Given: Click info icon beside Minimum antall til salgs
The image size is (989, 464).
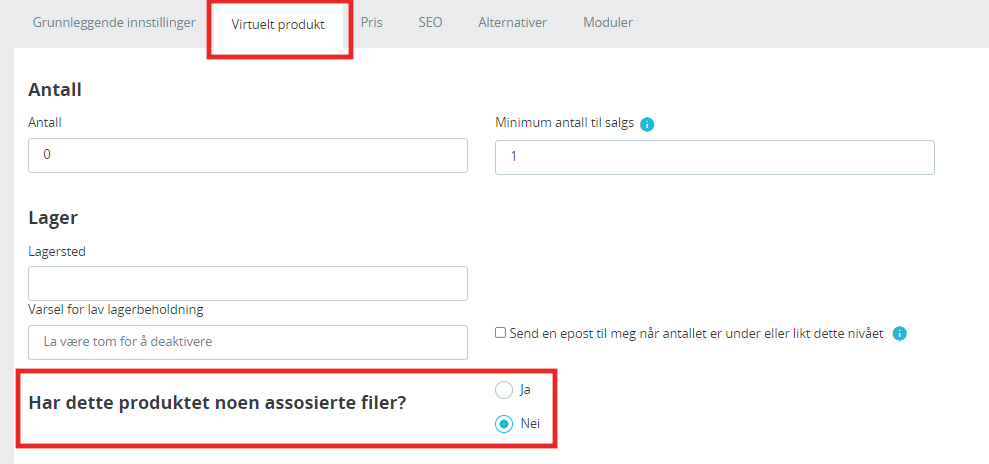Looking at the screenshot, I should point(647,124).
